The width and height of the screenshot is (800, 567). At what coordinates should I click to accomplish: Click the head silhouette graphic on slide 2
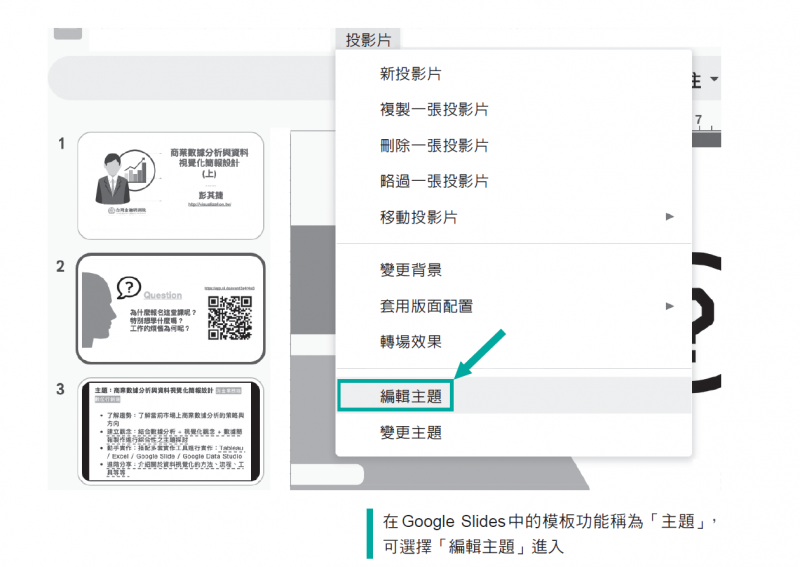point(98,310)
